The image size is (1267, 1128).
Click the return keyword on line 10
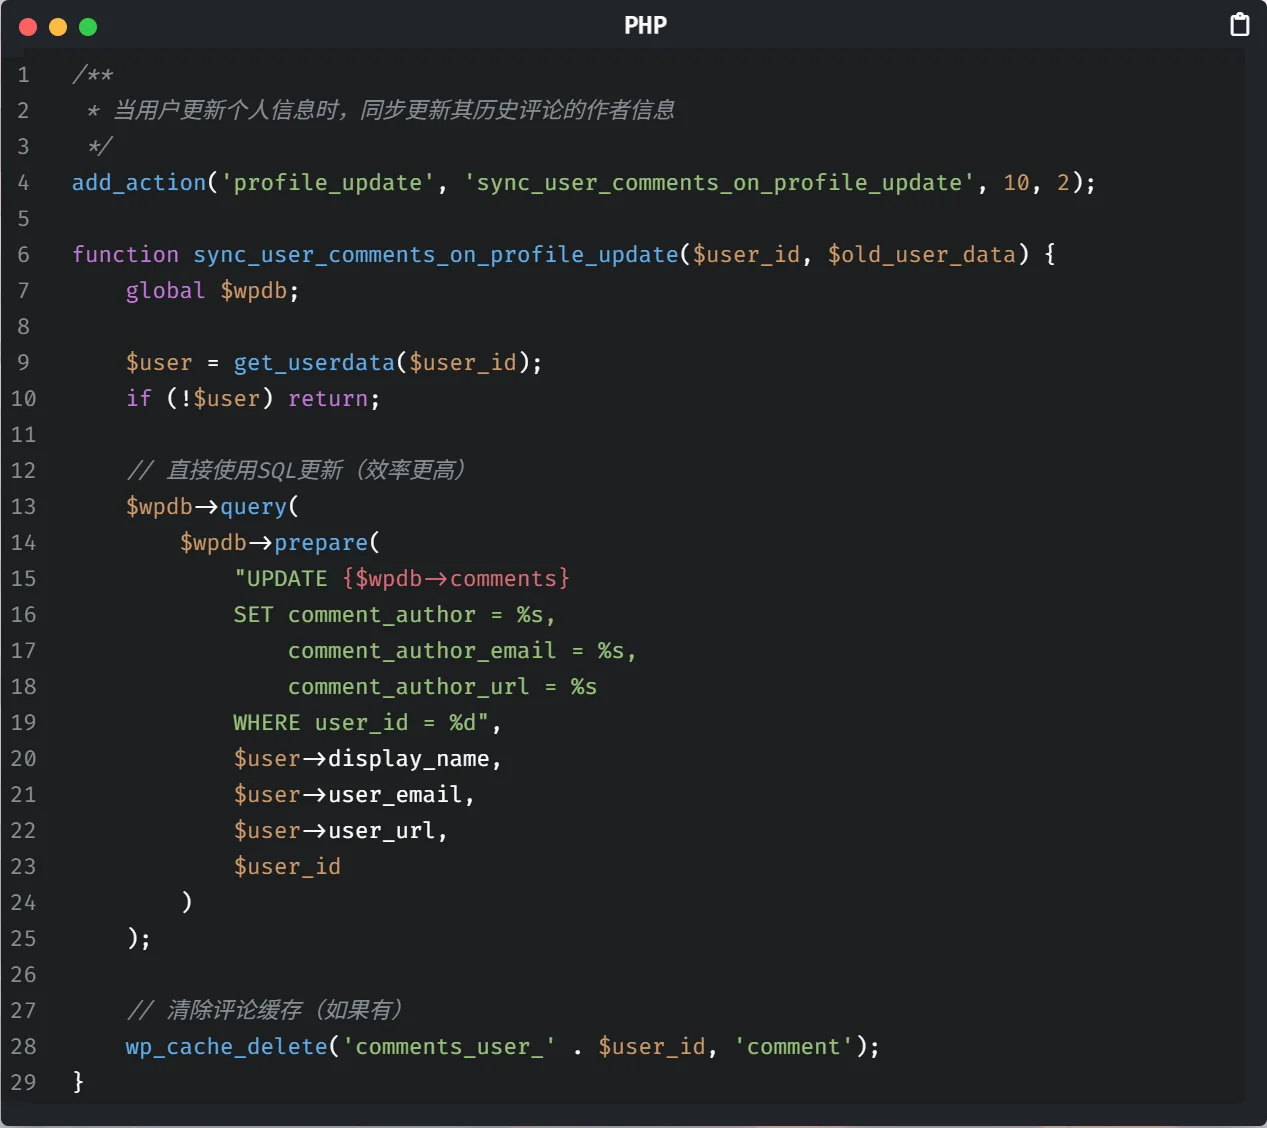328,399
